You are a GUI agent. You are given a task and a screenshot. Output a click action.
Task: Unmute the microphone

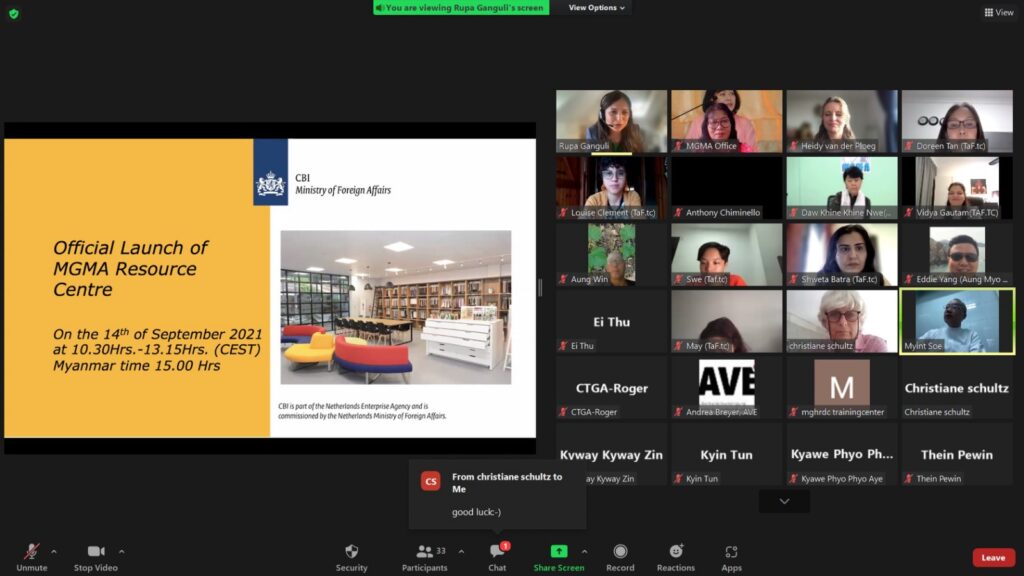coord(31,558)
